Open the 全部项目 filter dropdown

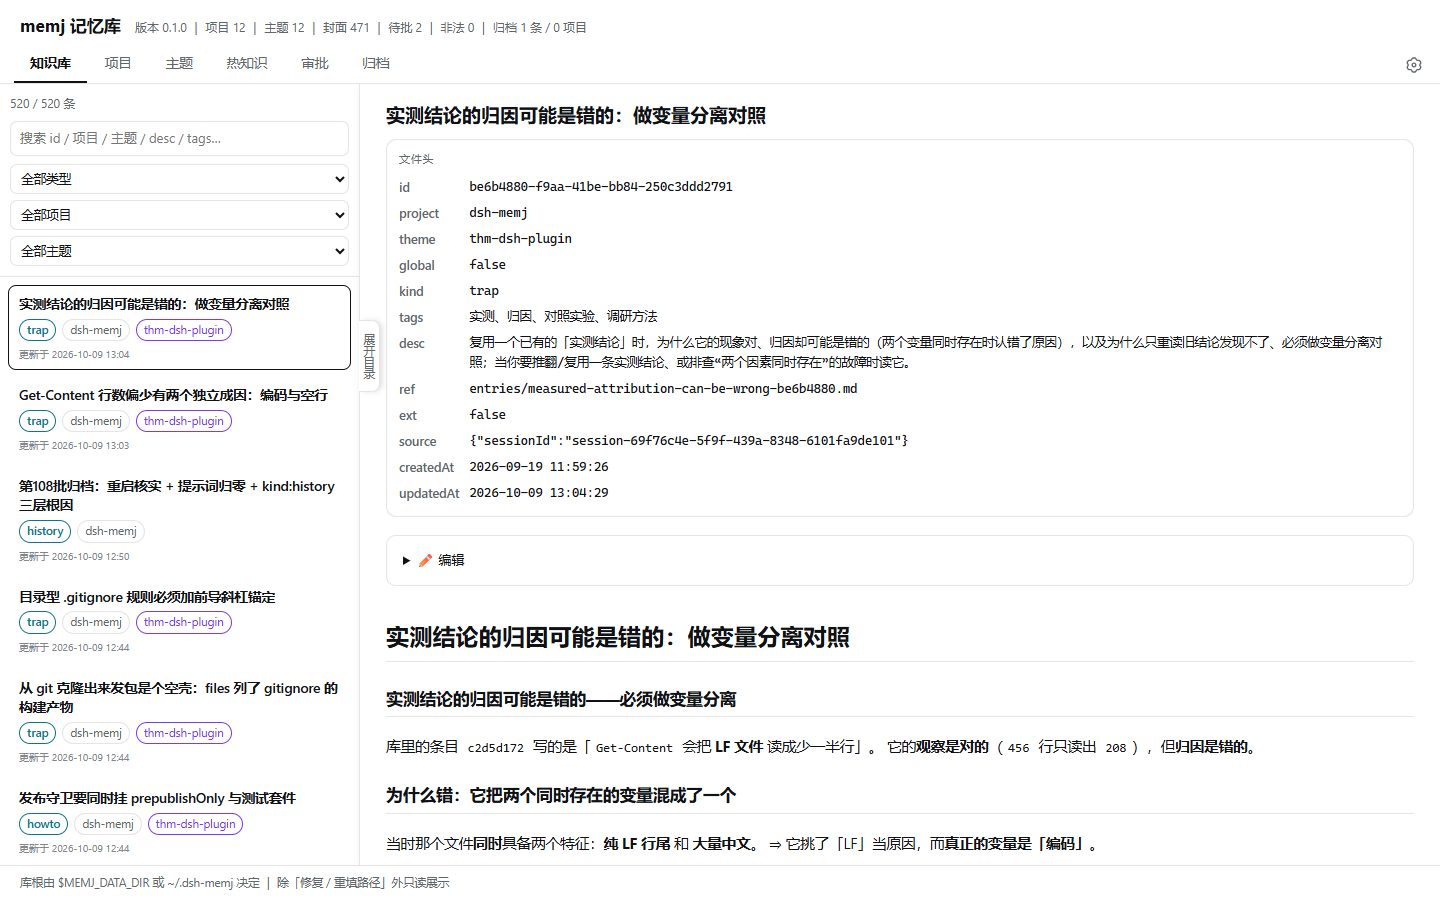[x=180, y=215]
